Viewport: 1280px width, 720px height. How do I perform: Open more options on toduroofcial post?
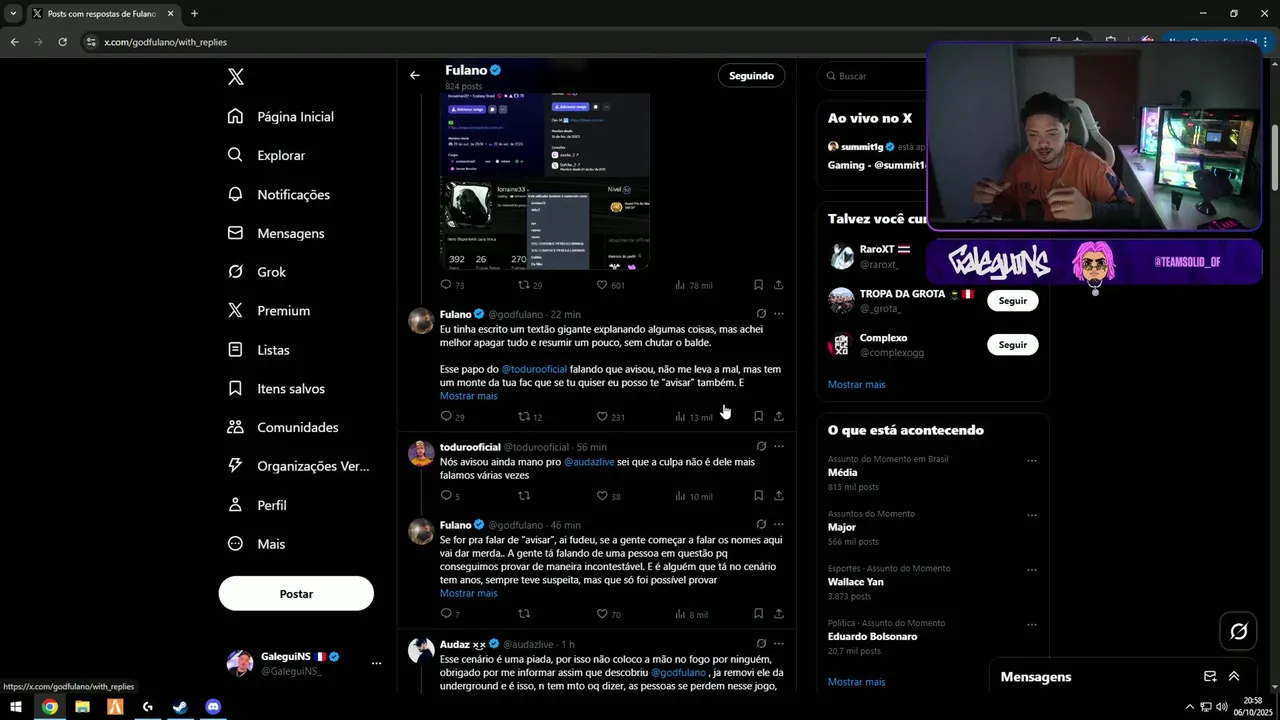pyautogui.click(x=779, y=447)
